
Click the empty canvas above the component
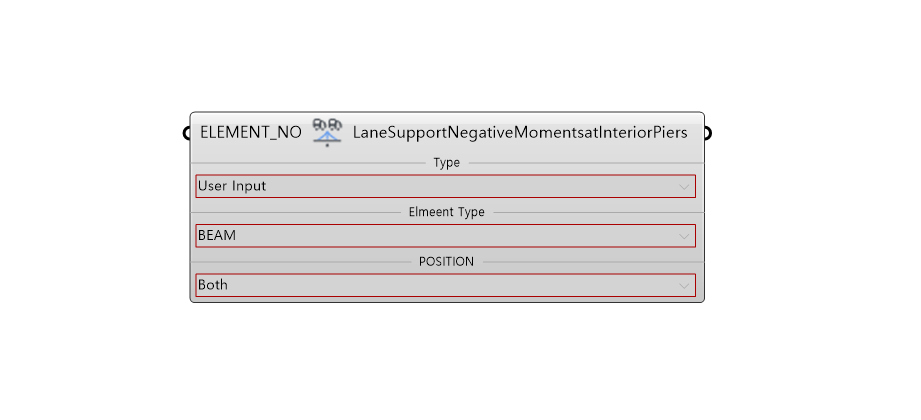(446, 56)
